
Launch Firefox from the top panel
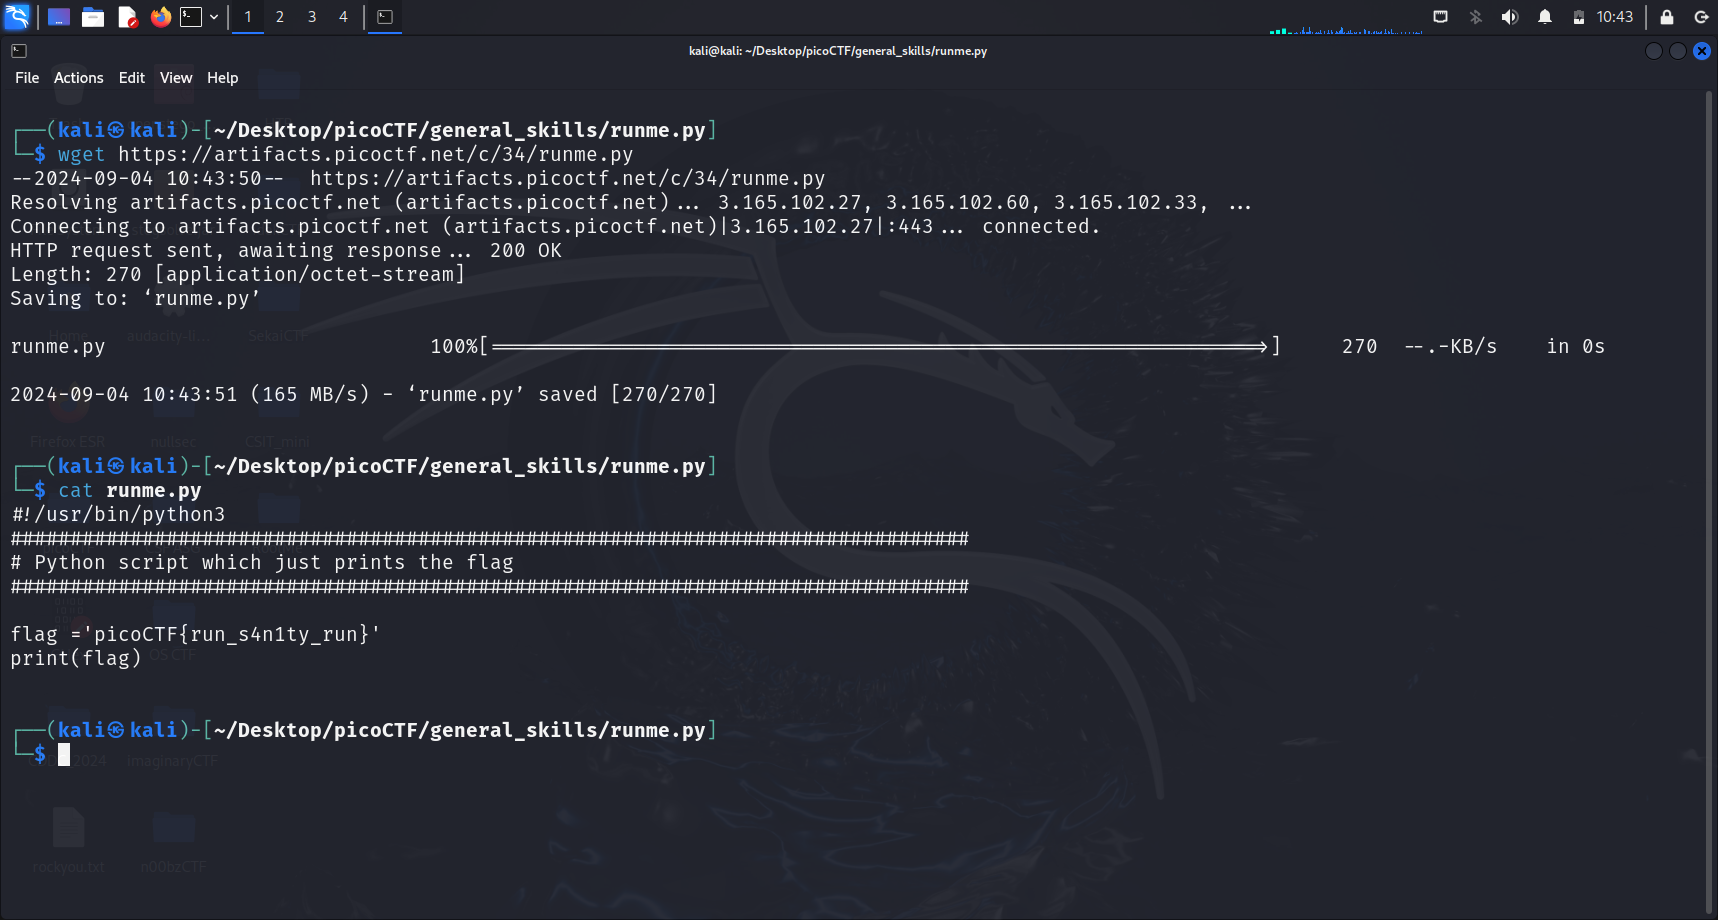(160, 17)
